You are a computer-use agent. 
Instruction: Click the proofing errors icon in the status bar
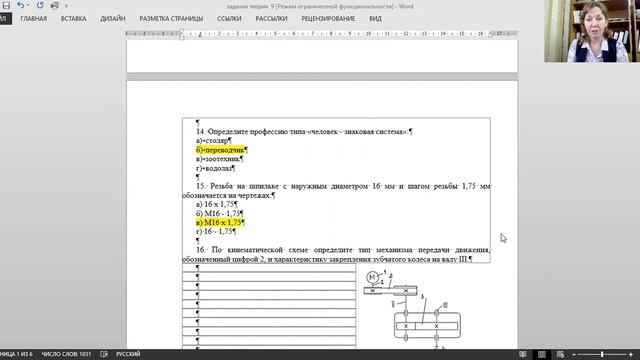104,354
